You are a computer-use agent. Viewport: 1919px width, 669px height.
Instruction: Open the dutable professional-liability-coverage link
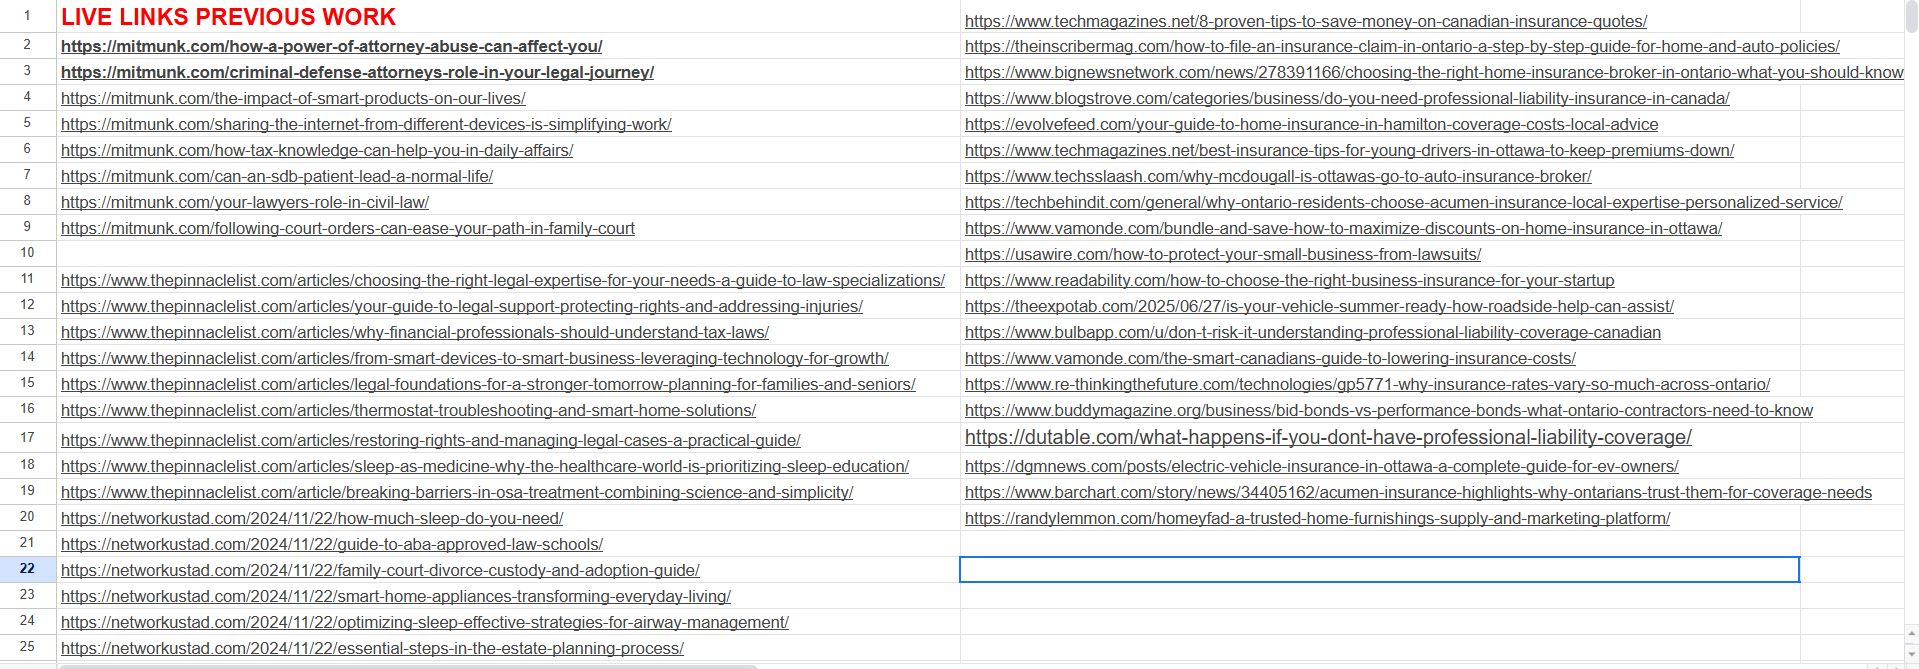pyautogui.click(x=1327, y=437)
